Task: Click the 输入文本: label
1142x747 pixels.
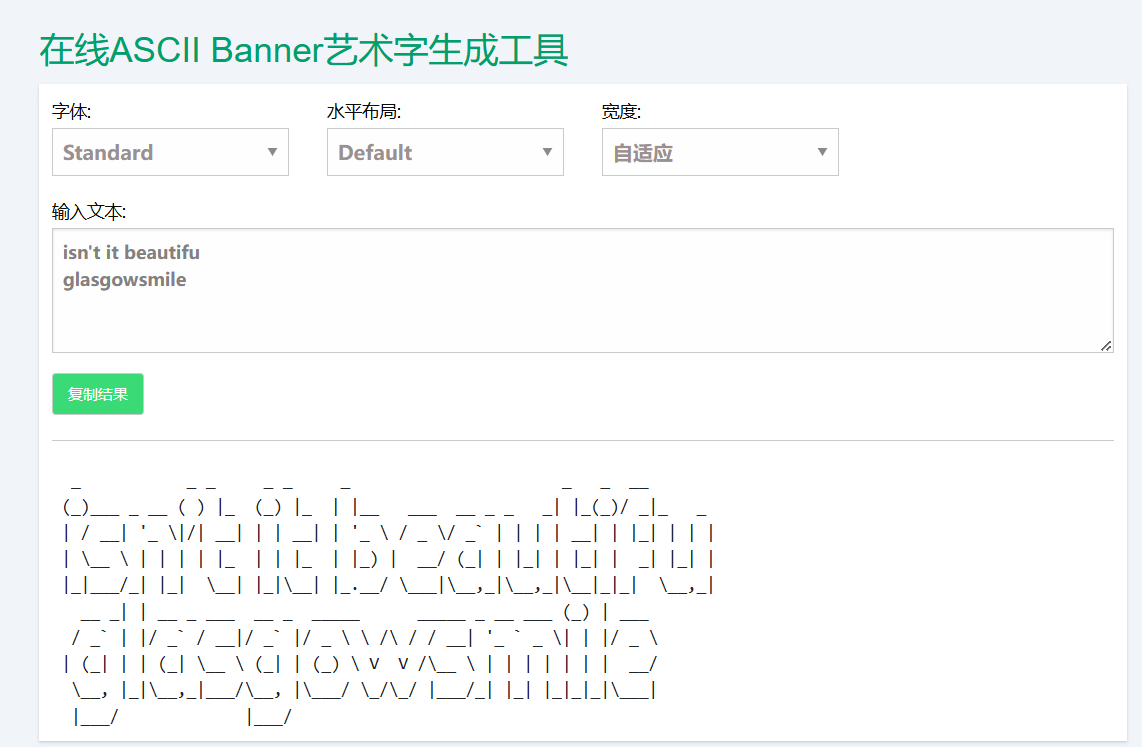Action: (x=89, y=212)
